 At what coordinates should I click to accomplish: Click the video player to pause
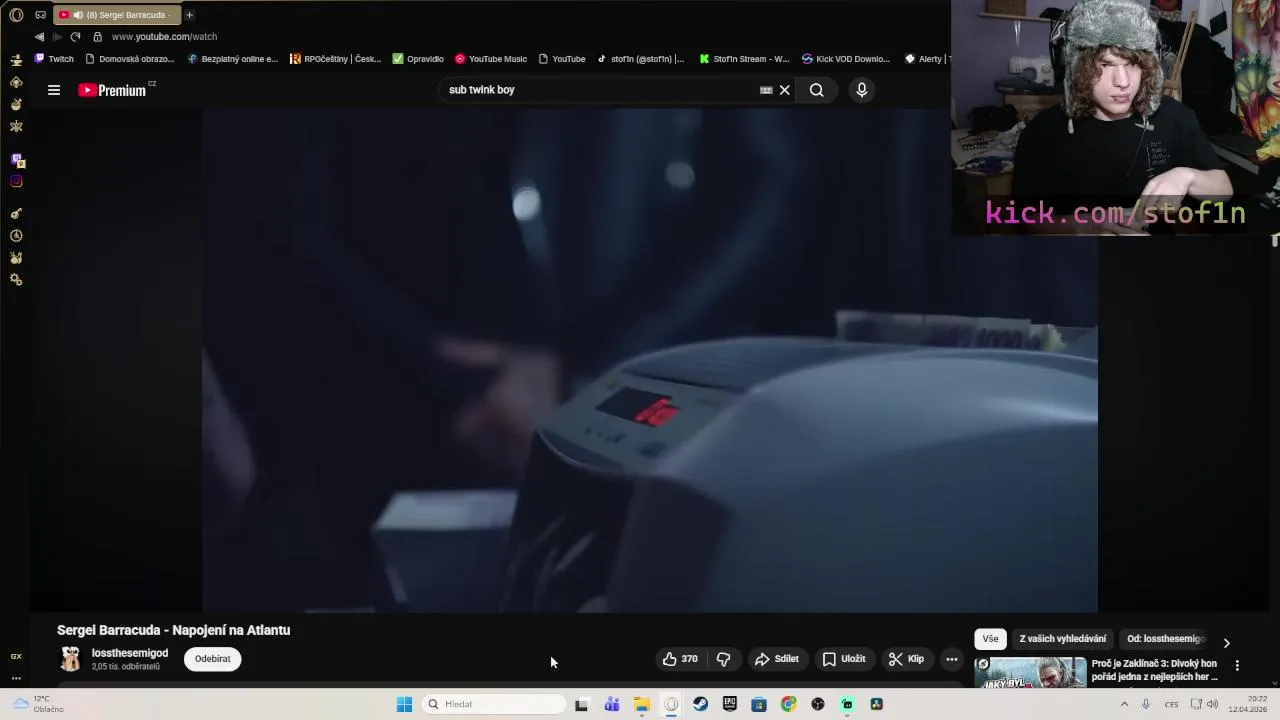[650, 360]
